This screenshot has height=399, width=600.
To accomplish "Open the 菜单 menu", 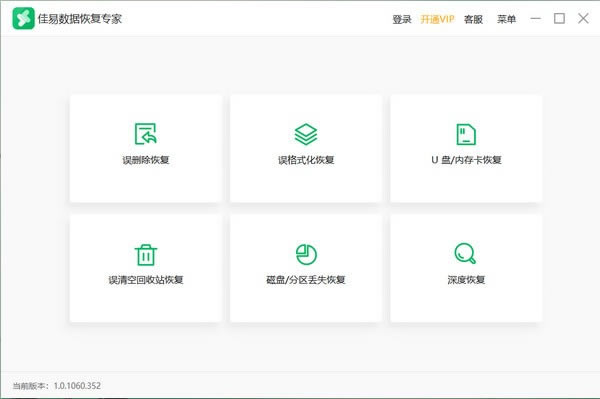I will tap(506, 19).
